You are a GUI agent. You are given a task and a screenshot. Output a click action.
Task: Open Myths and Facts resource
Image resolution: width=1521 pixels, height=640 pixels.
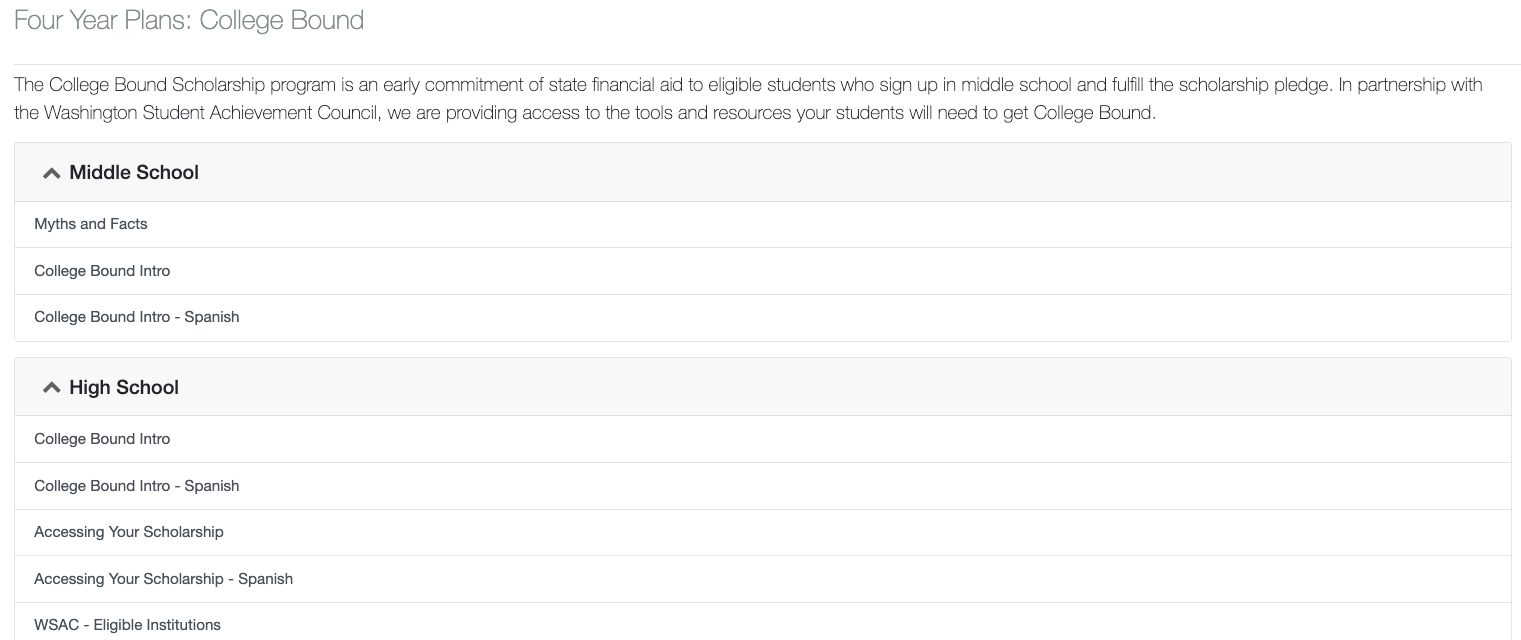(91, 224)
